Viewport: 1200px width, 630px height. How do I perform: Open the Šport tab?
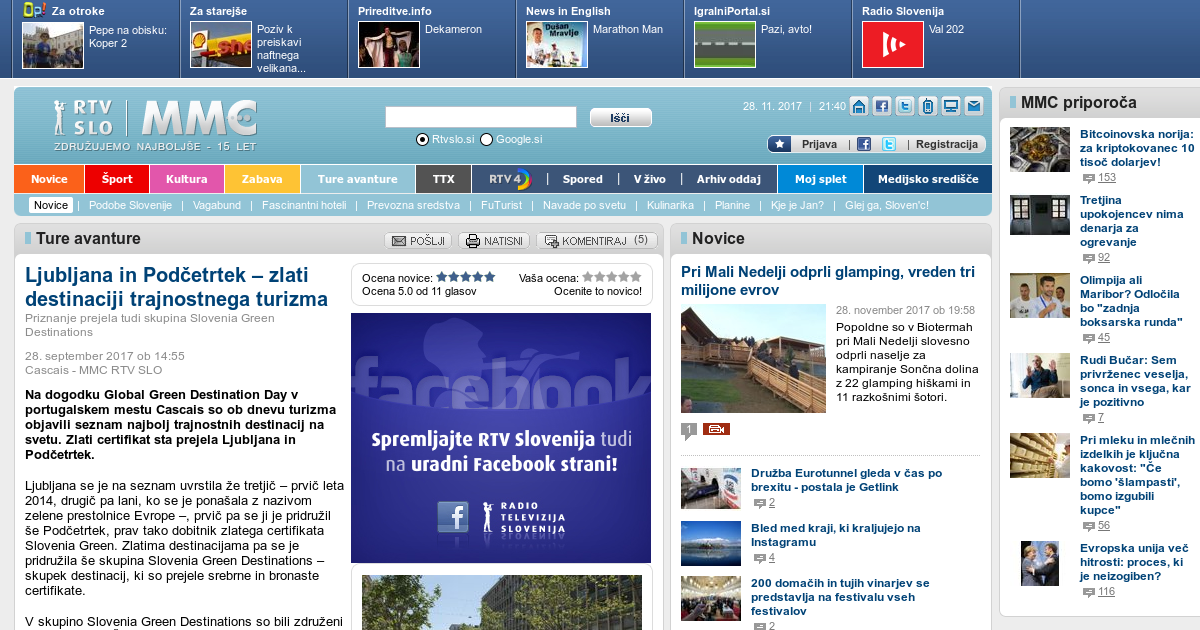point(117,179)
